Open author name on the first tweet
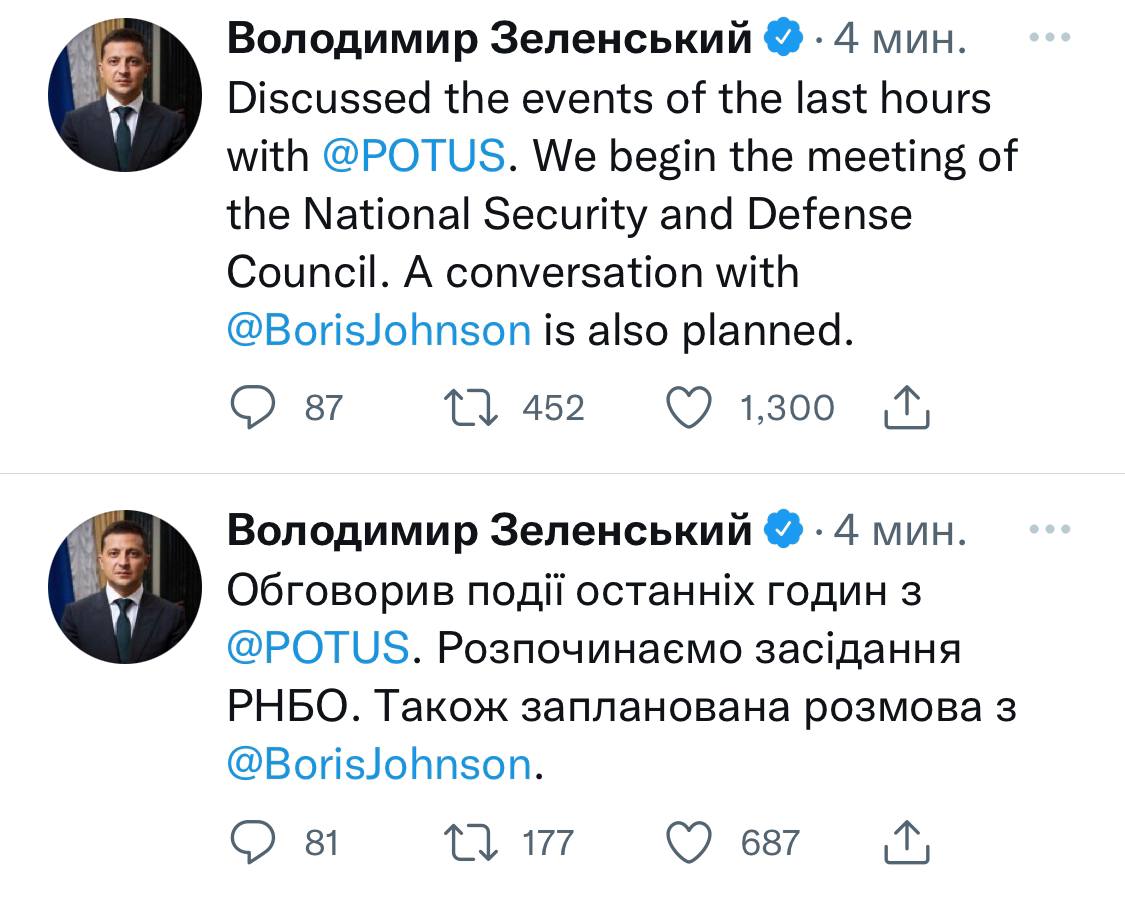This screenshot has height=905, width=1125. (x=490, y=39)
